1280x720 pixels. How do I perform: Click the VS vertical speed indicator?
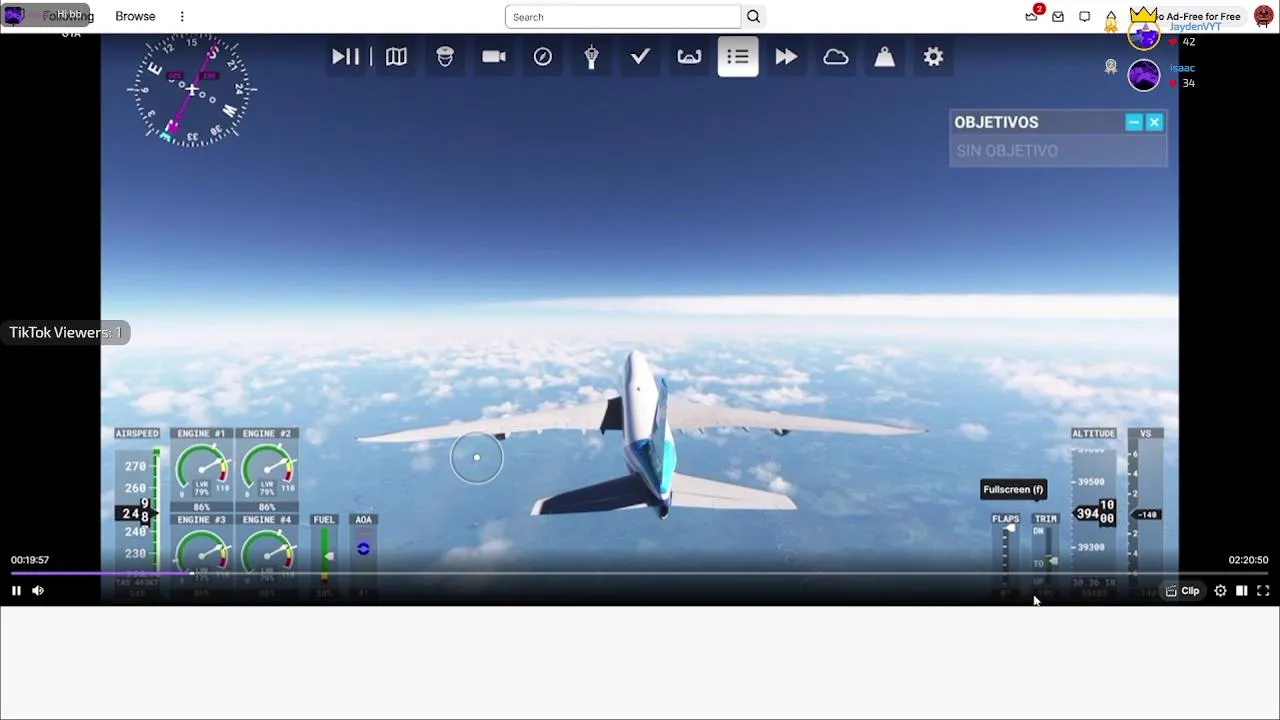pos(1146,514)
